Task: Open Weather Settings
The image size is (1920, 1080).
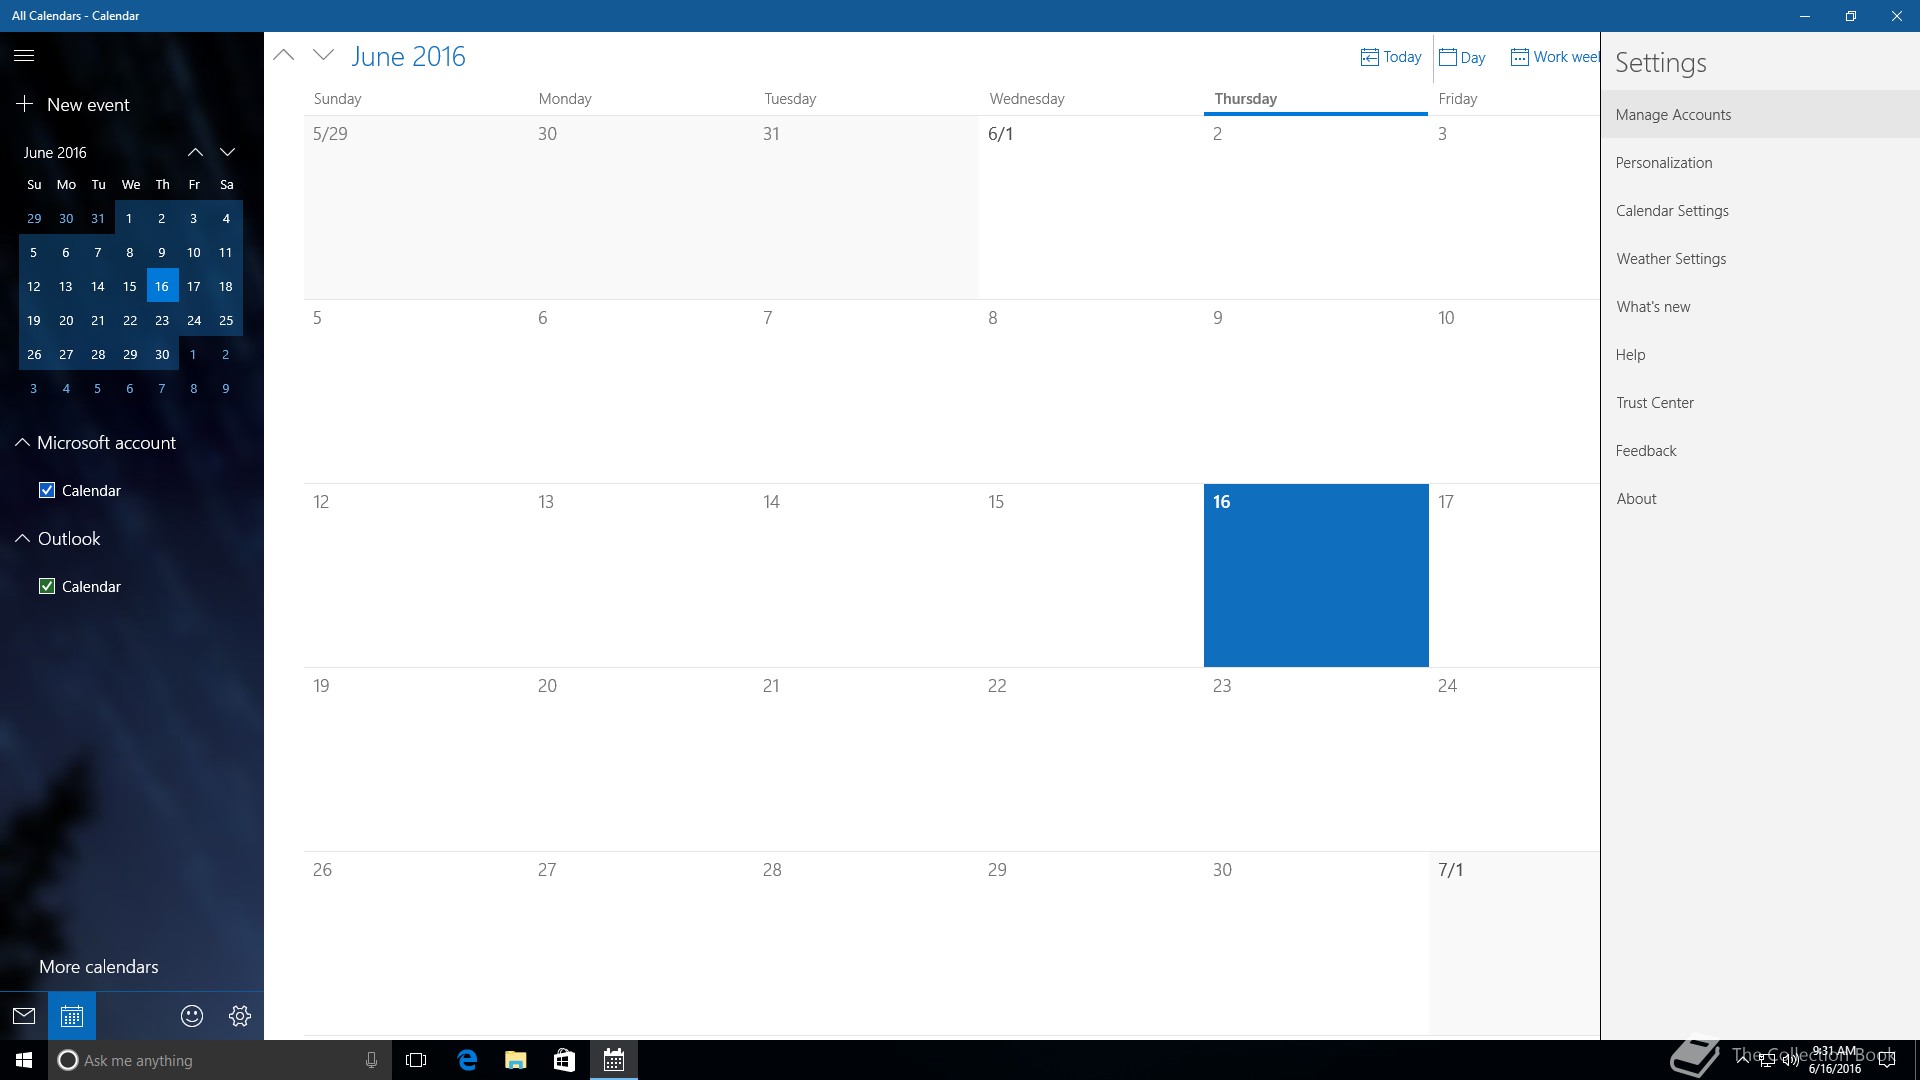Action: tap(1671, 259)
